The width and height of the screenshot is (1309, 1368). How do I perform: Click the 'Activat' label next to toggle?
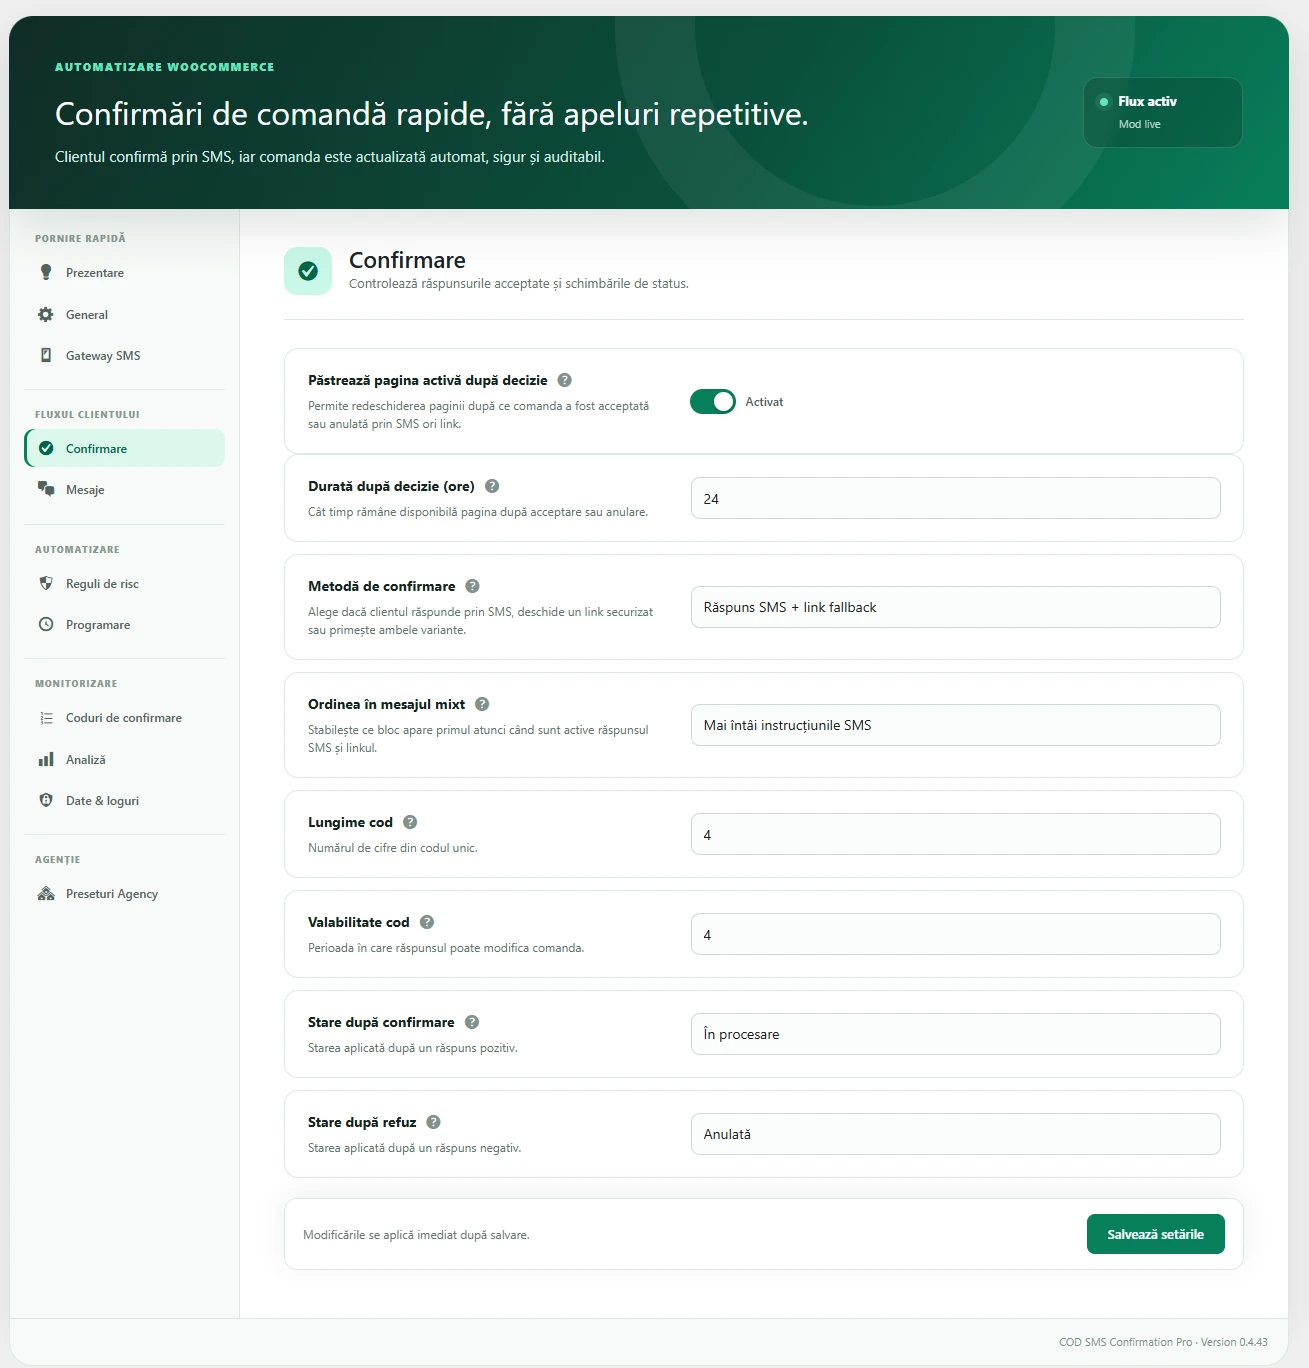coord(764,402)
